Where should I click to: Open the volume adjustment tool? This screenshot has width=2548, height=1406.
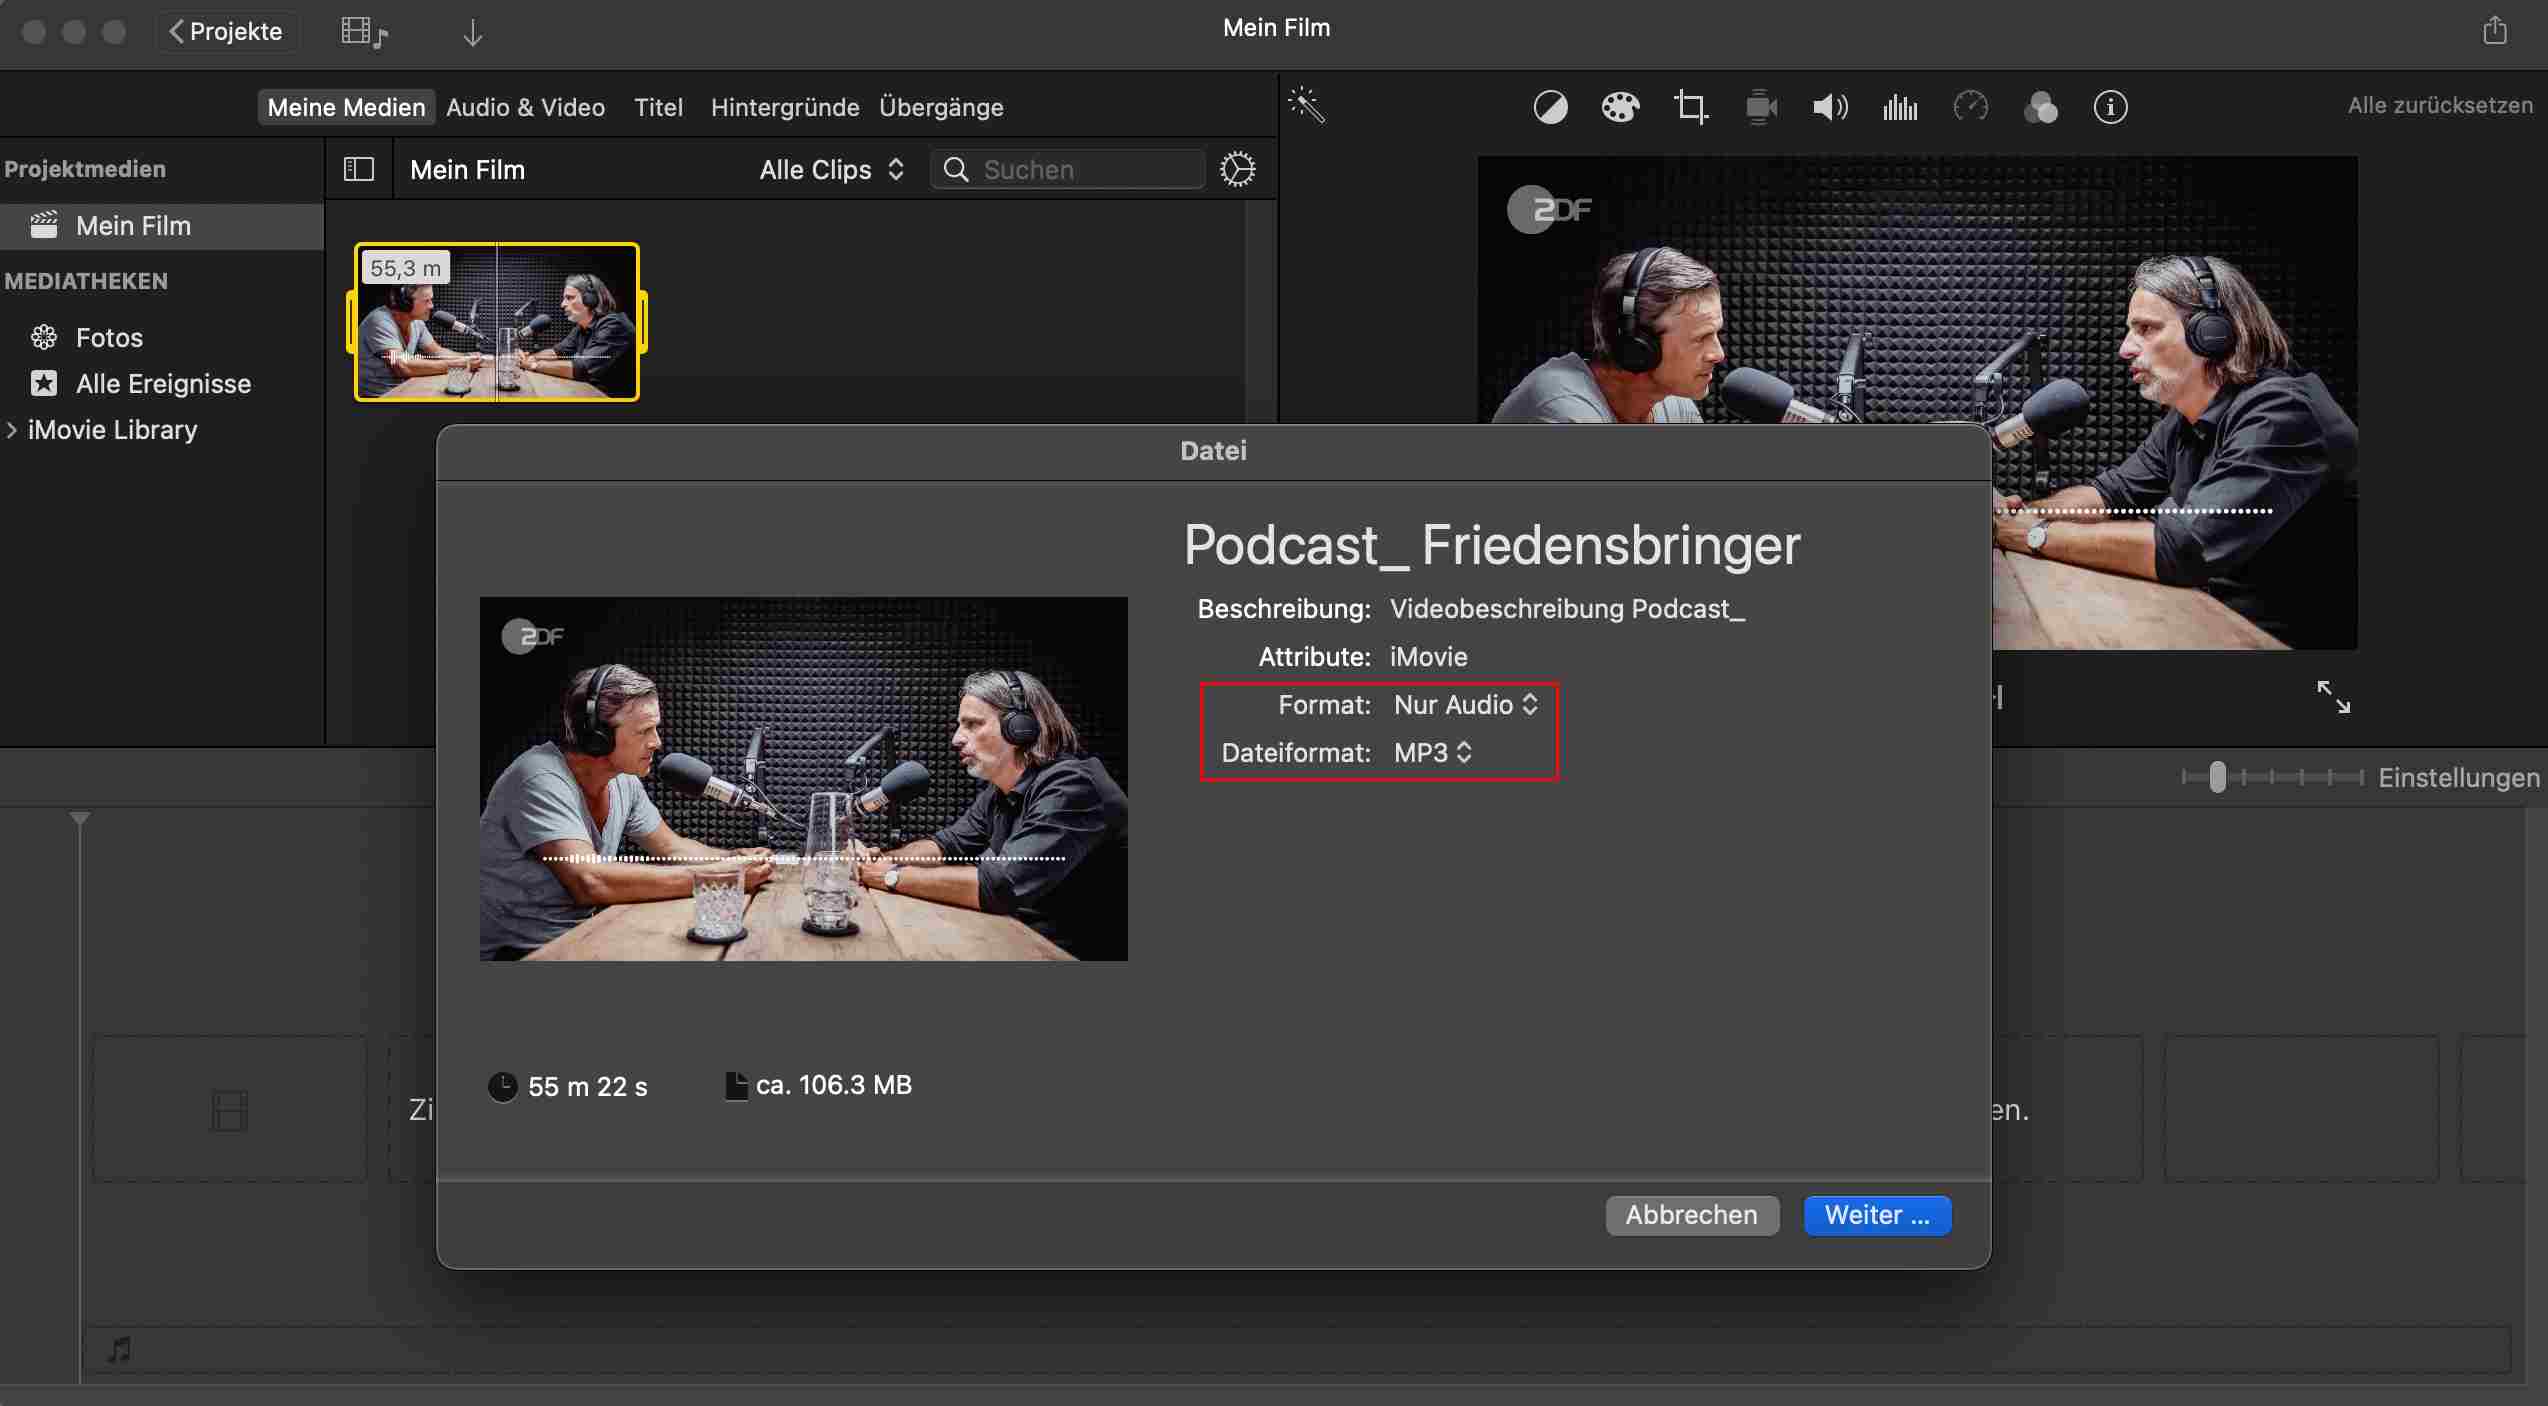1830,107
